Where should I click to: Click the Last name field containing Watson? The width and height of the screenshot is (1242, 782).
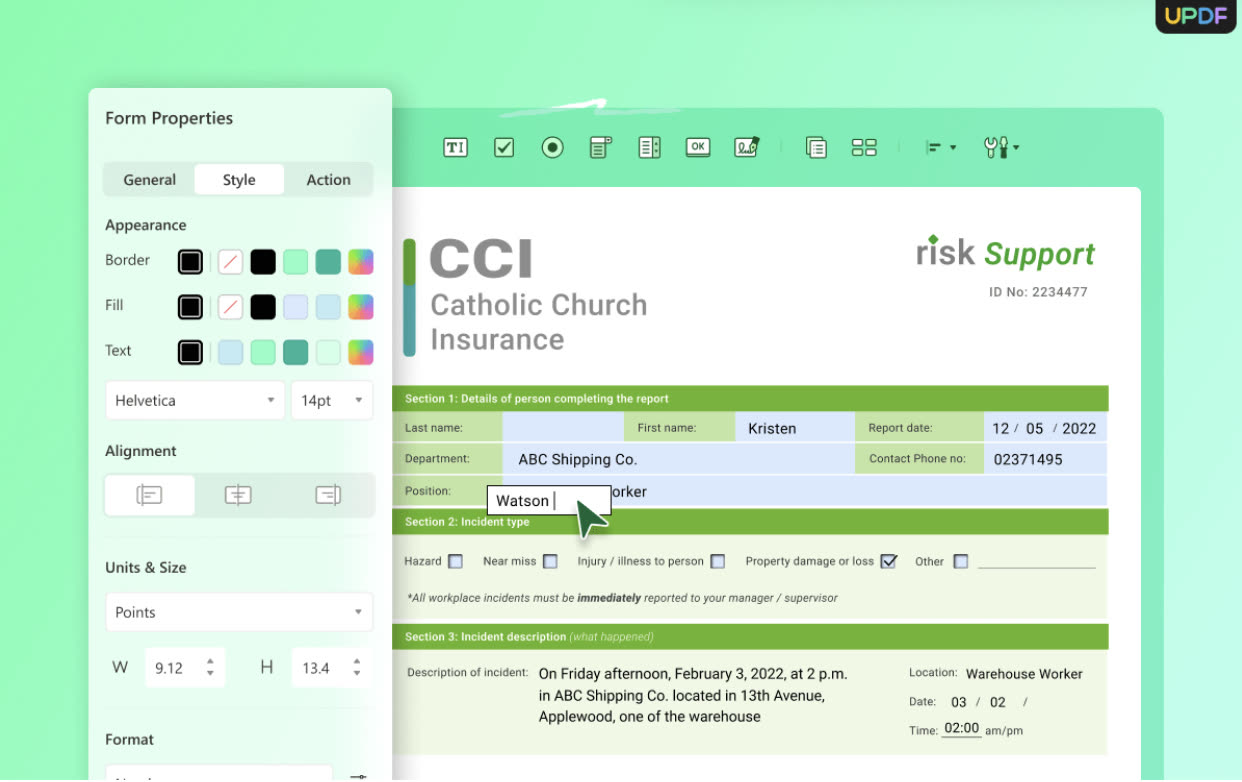pyautogui.click(x=549, y=500)
